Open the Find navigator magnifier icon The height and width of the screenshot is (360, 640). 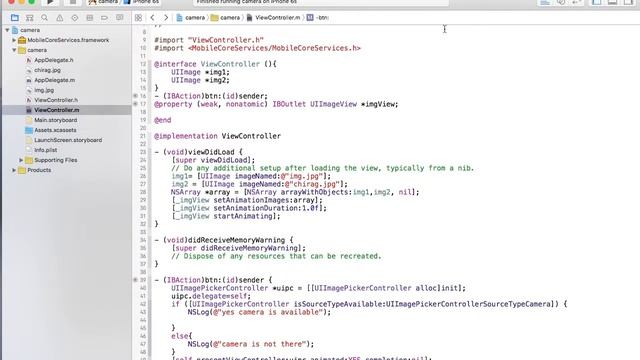pos(44,18)
